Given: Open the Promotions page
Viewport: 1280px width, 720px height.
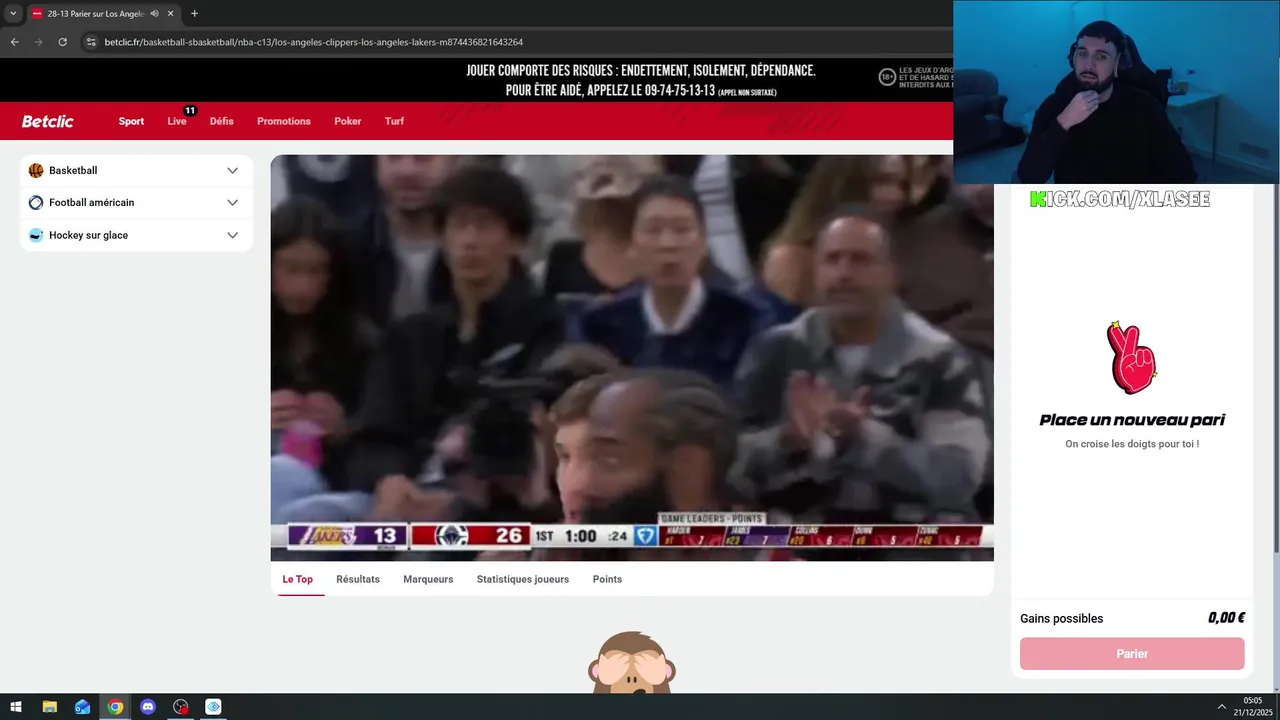Looking at the screenshot, I should [284, 121].
